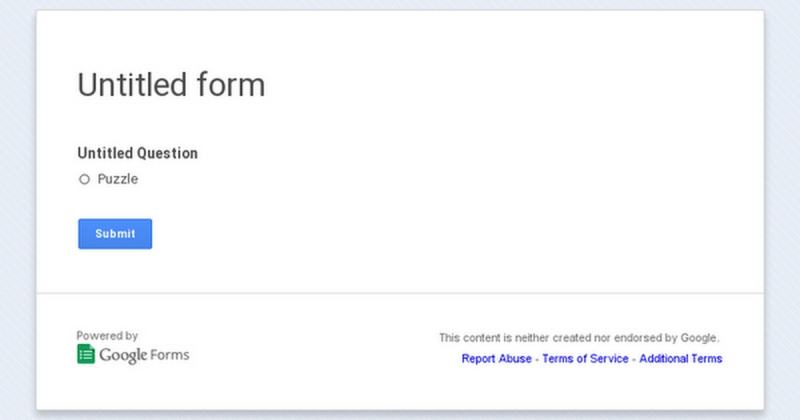The width and height of the screenshot is (800, 420).
Task: Click the Untitled Question heading
Action: pos(137,153)
